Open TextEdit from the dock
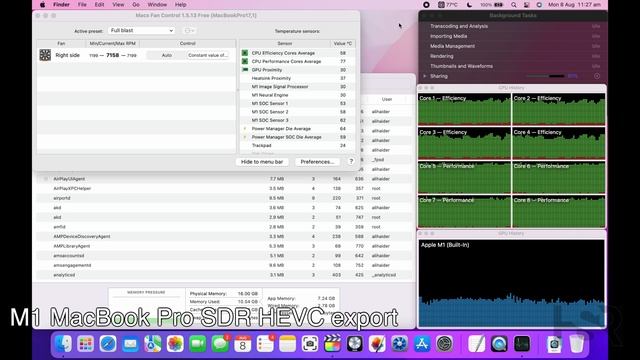This screenshot has width=640, height=360. [x=477, y=344]
